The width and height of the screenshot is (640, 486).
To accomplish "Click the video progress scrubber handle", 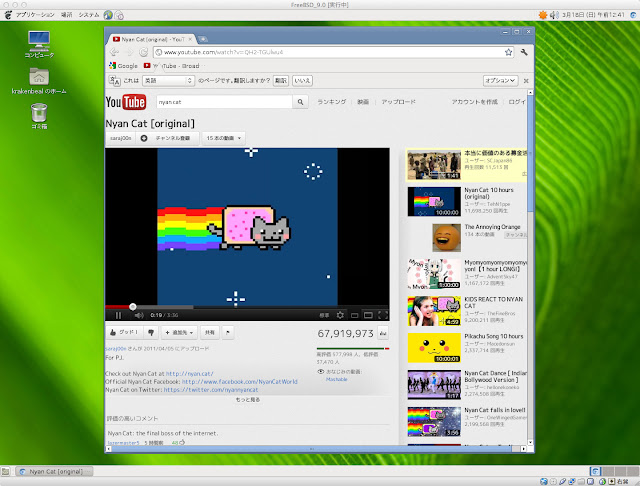I will (133, 307).
